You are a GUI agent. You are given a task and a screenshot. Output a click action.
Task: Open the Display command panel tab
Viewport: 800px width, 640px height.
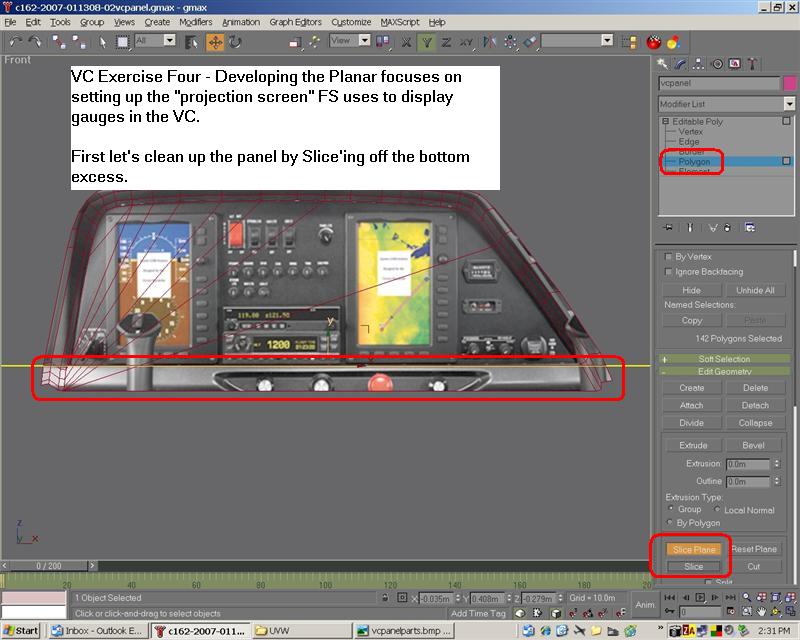click(735, 64)
